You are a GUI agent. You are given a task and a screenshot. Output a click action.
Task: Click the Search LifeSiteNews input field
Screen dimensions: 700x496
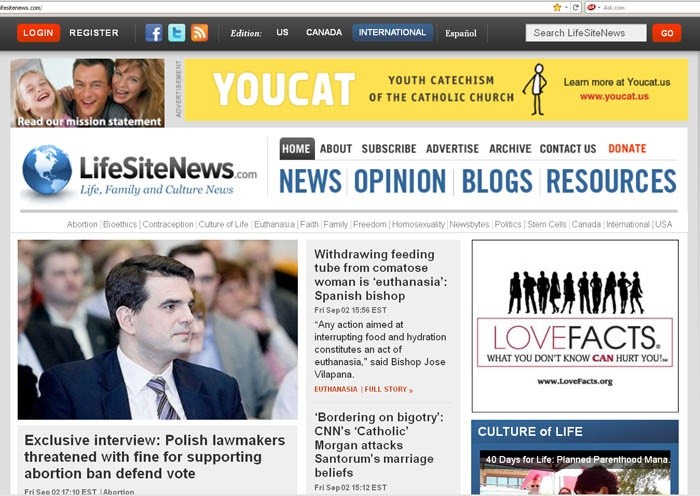coord(586,33)
